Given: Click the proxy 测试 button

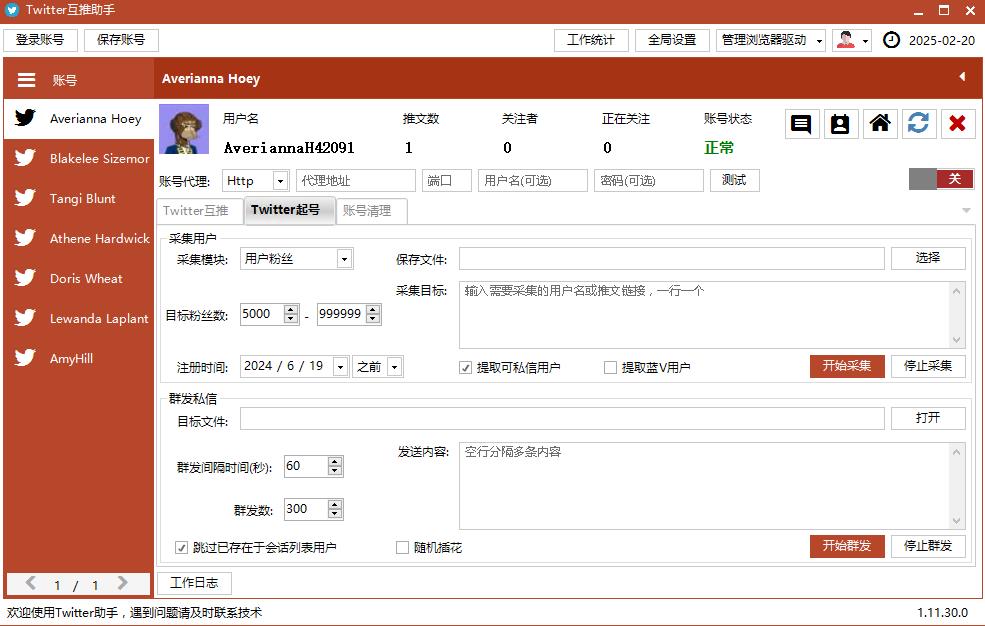Looking at the screenshot, I should coord(734,181).
